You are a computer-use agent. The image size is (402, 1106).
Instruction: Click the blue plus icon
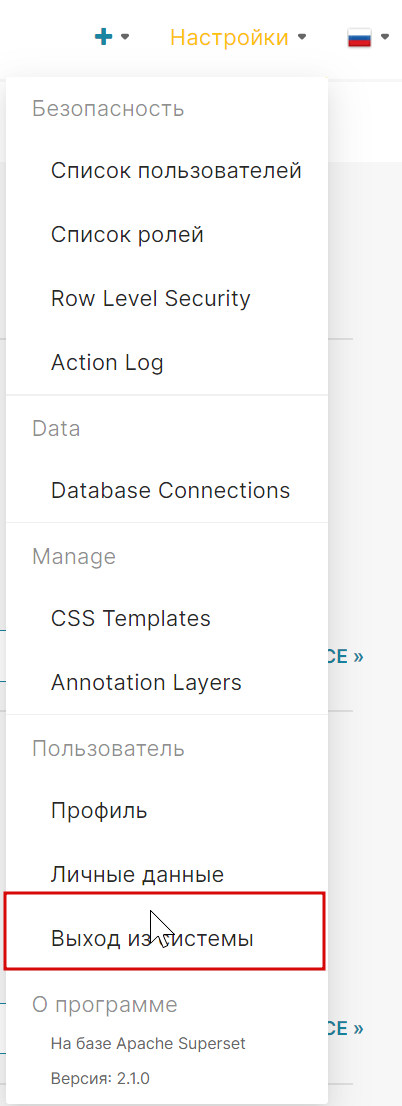[x=104, y=37]
